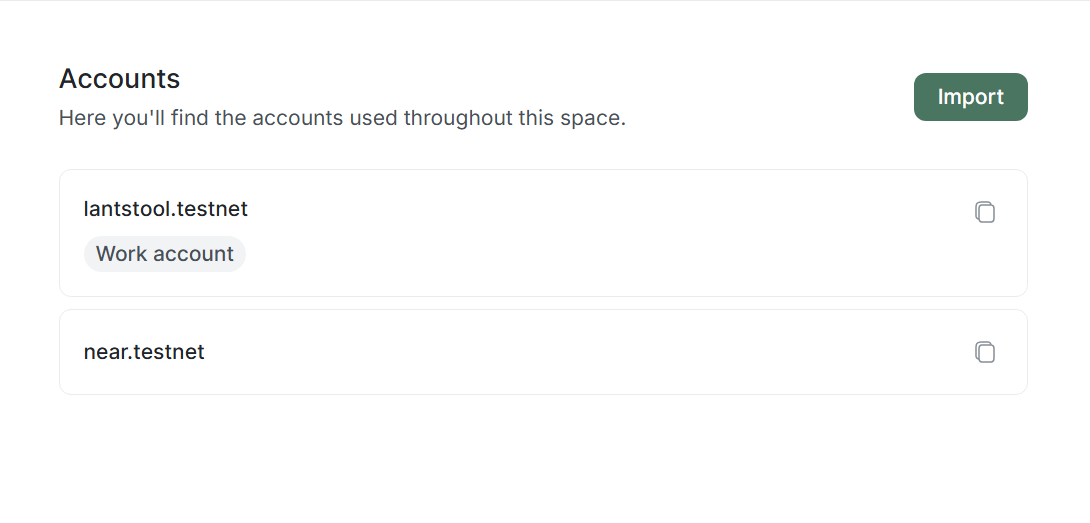Image resolution: width=1090 pixels, height=523 pixels.
Task: Click the gray pill badge under lantstool.testnet
Action: click(165, 254)
